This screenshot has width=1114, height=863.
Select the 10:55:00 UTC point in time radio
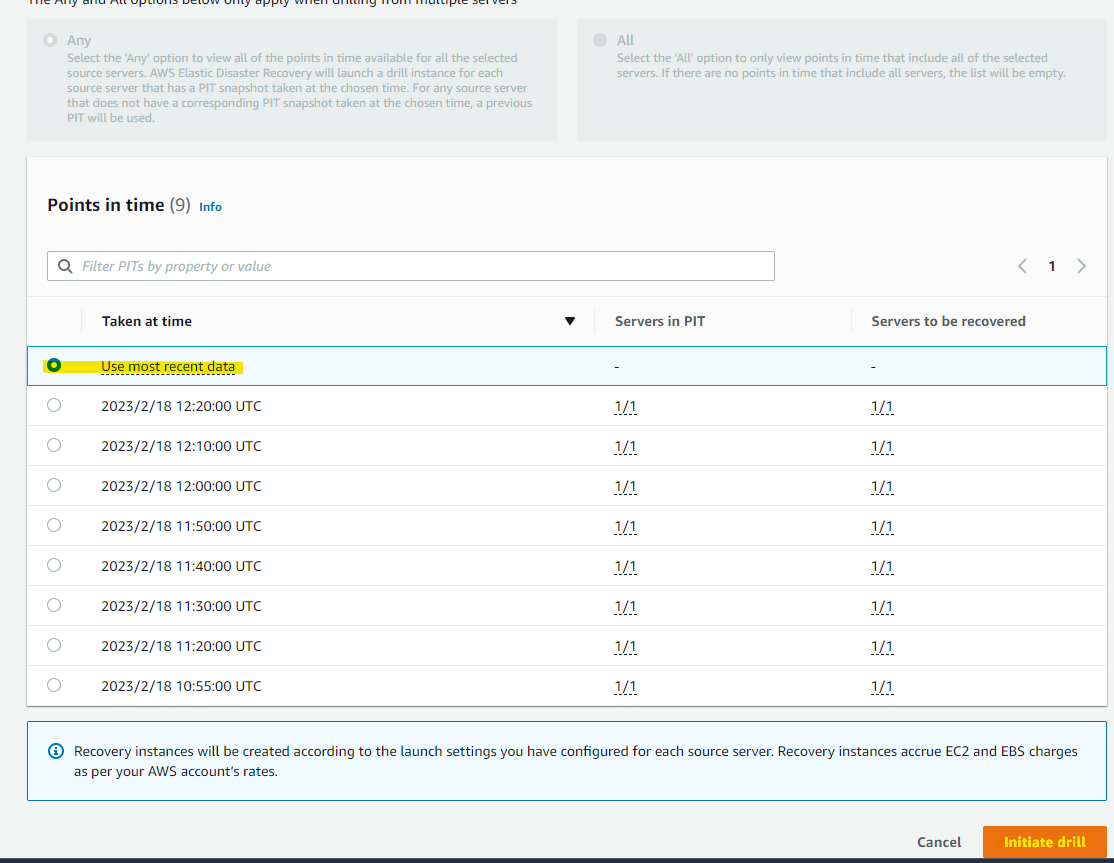54,685
